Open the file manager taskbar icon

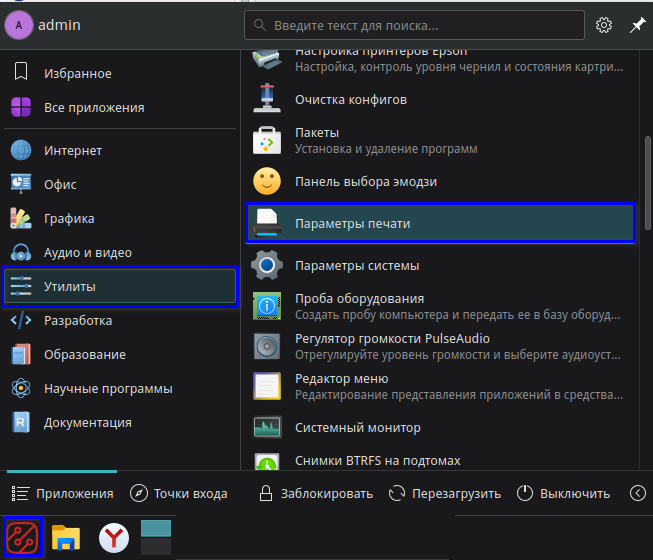67,539
